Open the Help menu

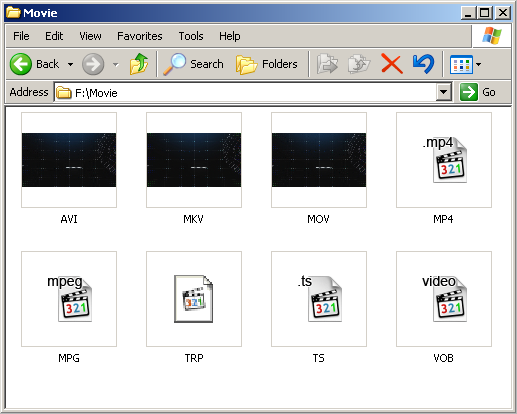[x=229, y=36]
